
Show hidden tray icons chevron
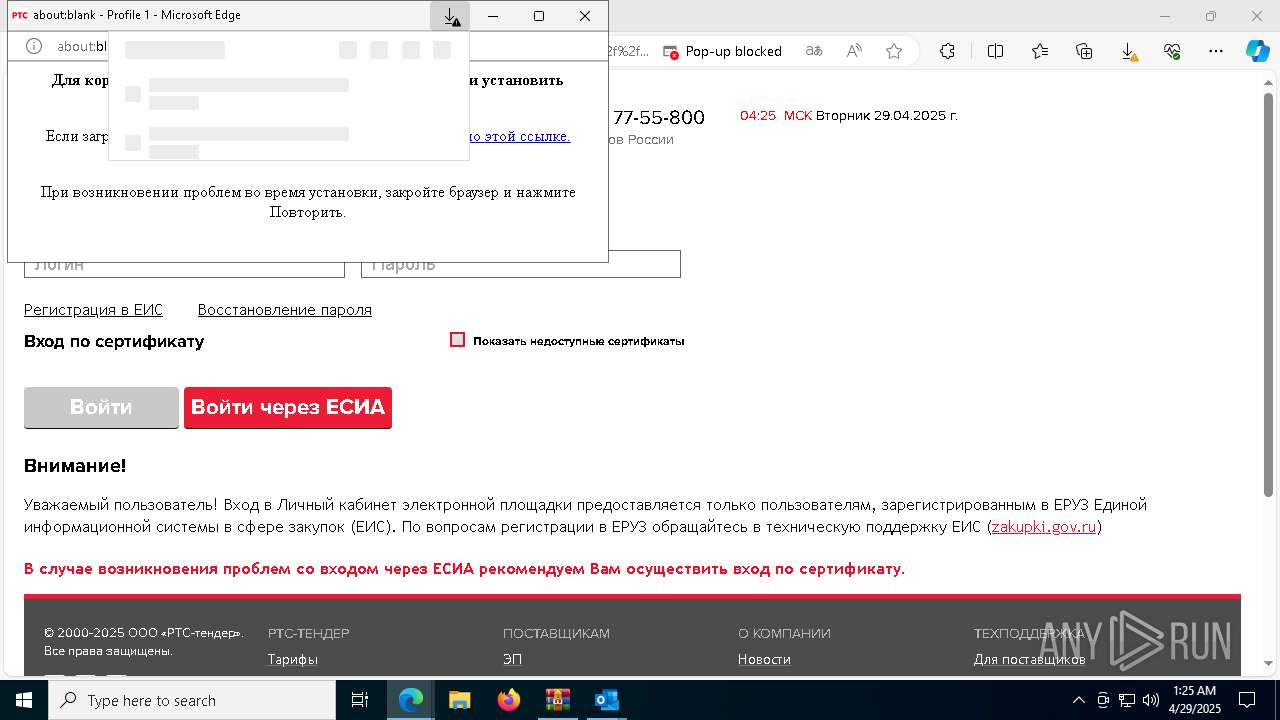[1078, 700]
